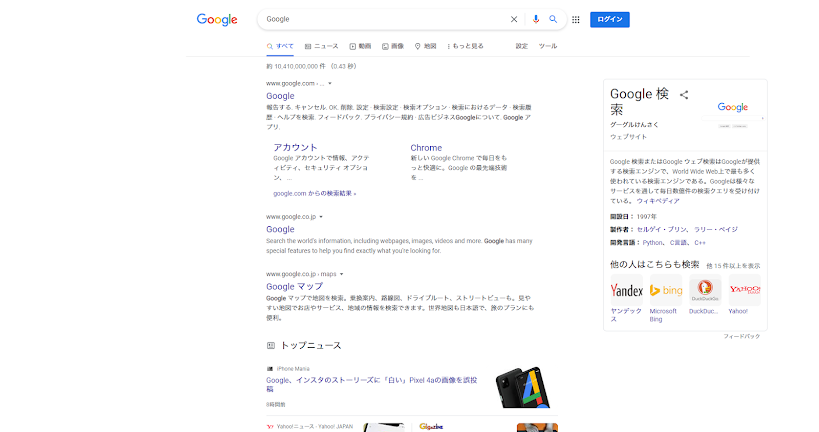Open the first Google result from google.com
The height and width of the screenshot is (432, 819).
pos(280,96)
